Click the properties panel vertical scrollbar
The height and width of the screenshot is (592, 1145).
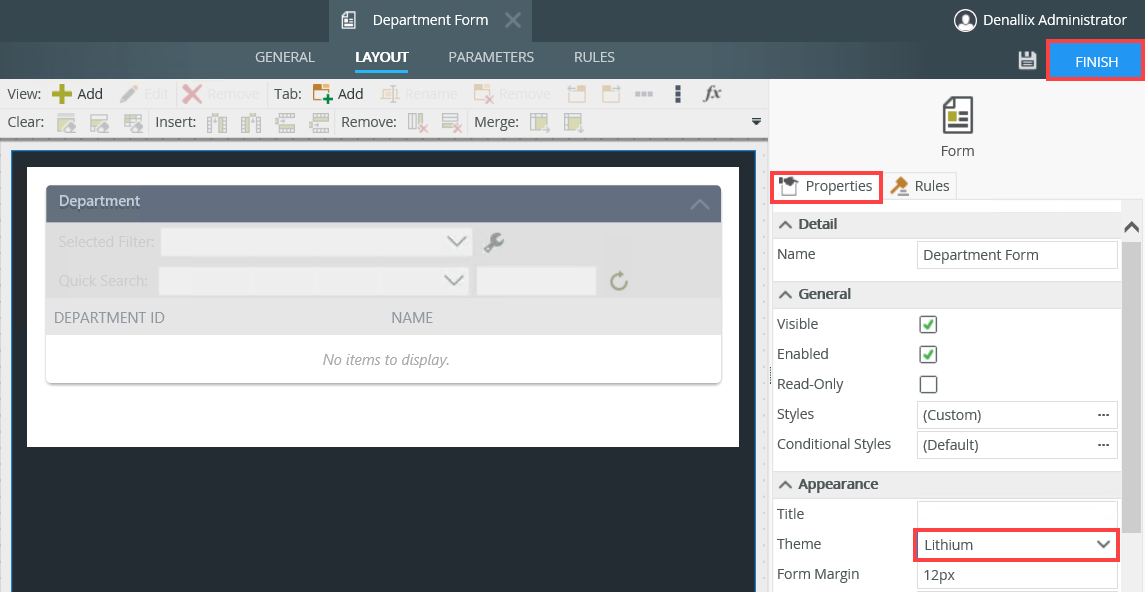[1131, 380]
